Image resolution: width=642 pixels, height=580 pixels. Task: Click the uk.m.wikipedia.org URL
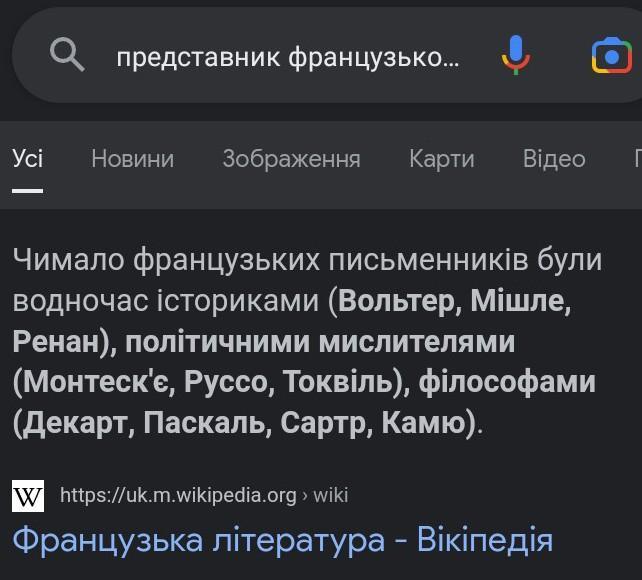pyautogui.click(x=178, y=495)
